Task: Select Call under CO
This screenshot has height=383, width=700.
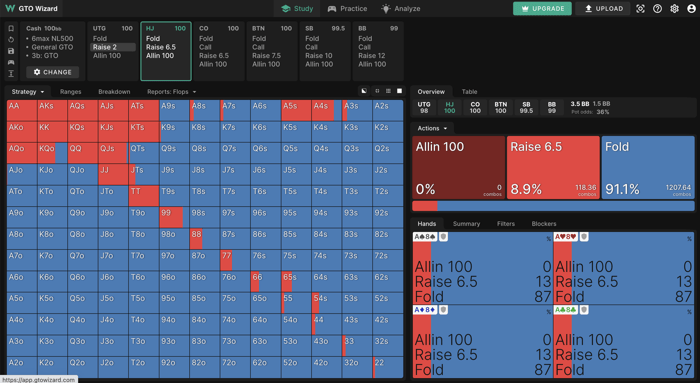Action: coord(205,47)
